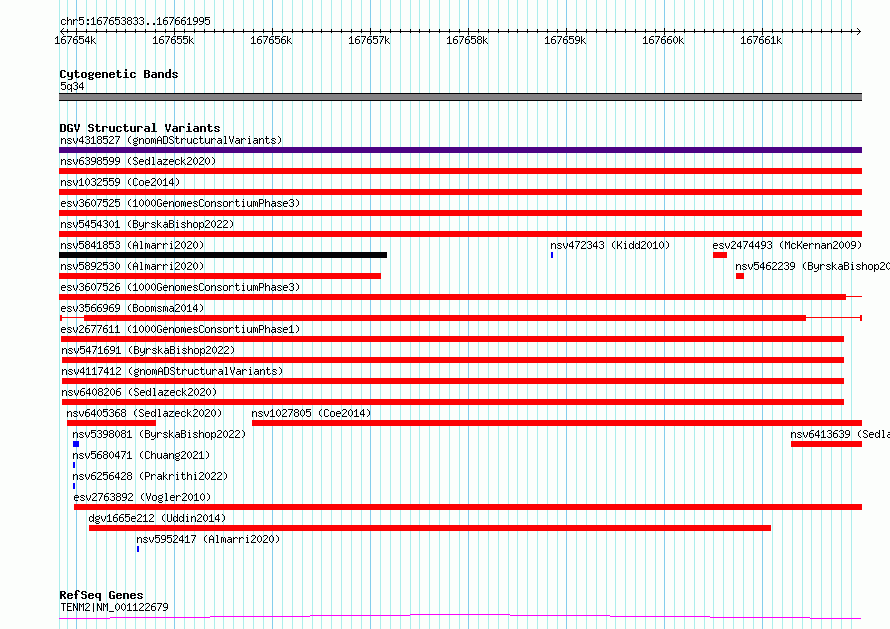Click the black nsv5841853 variant bar
Image resolution: width=890 pixels, height=629 pixels.
(223, 255)
